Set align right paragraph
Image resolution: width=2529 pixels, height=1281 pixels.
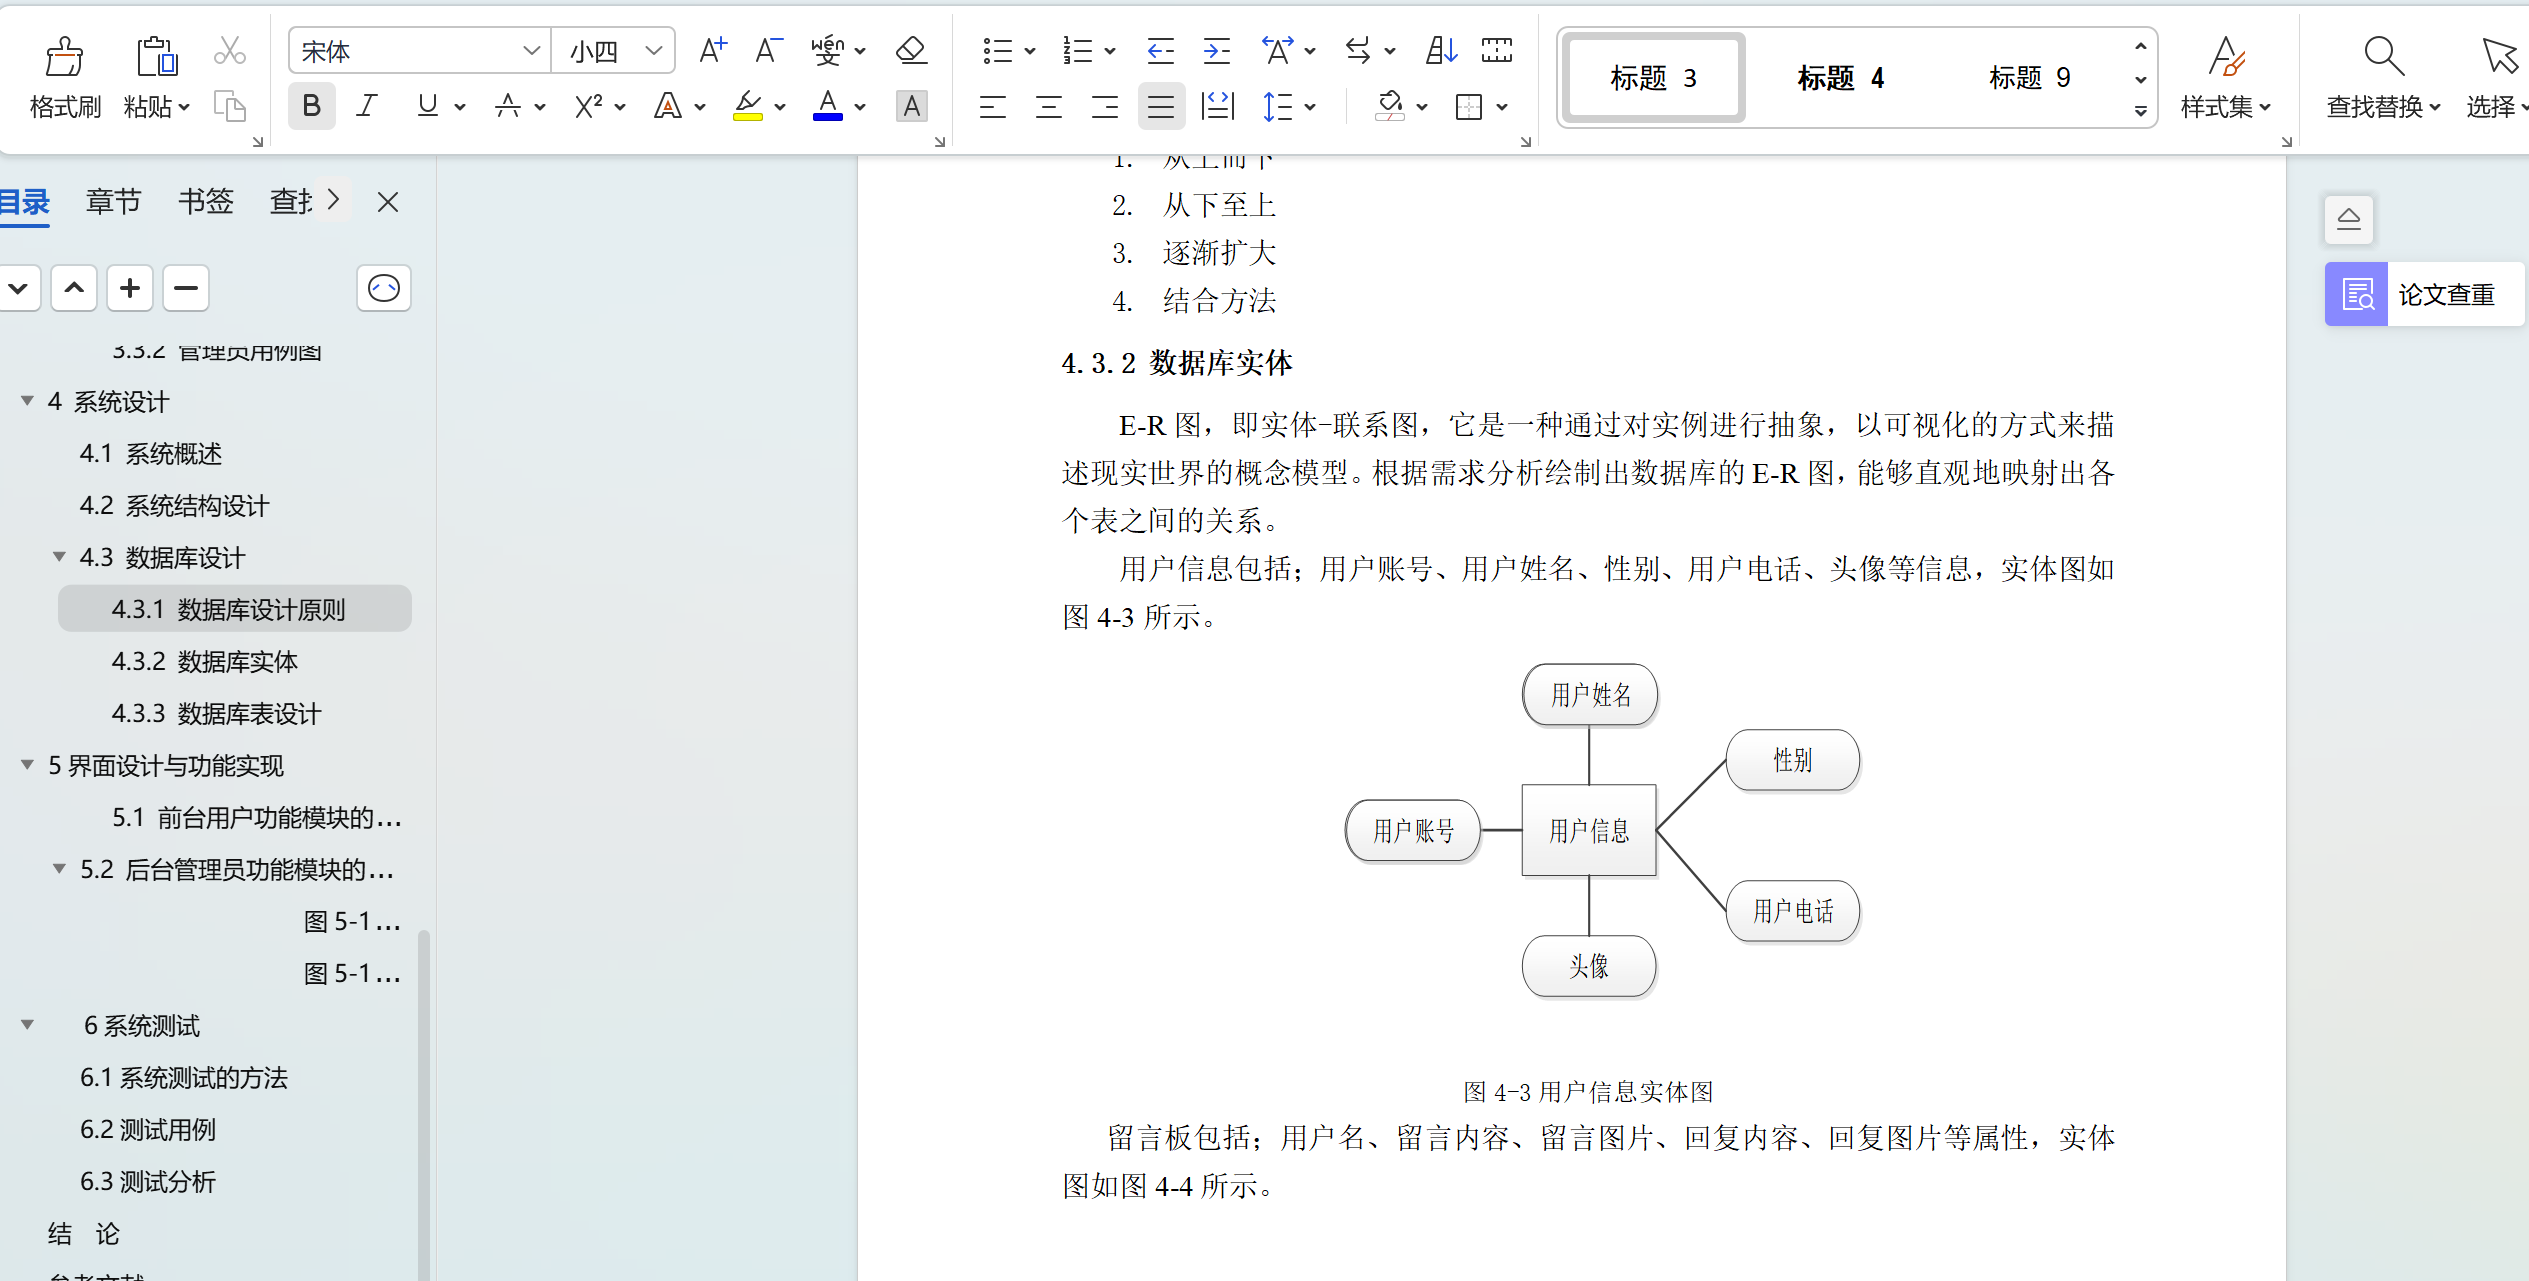point(1104,106)
